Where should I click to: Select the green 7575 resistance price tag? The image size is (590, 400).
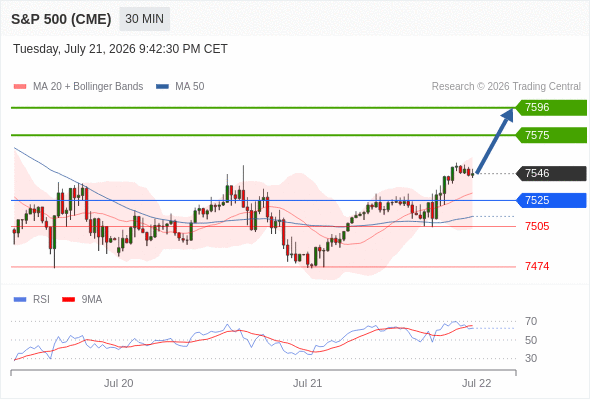pos(551,135)
